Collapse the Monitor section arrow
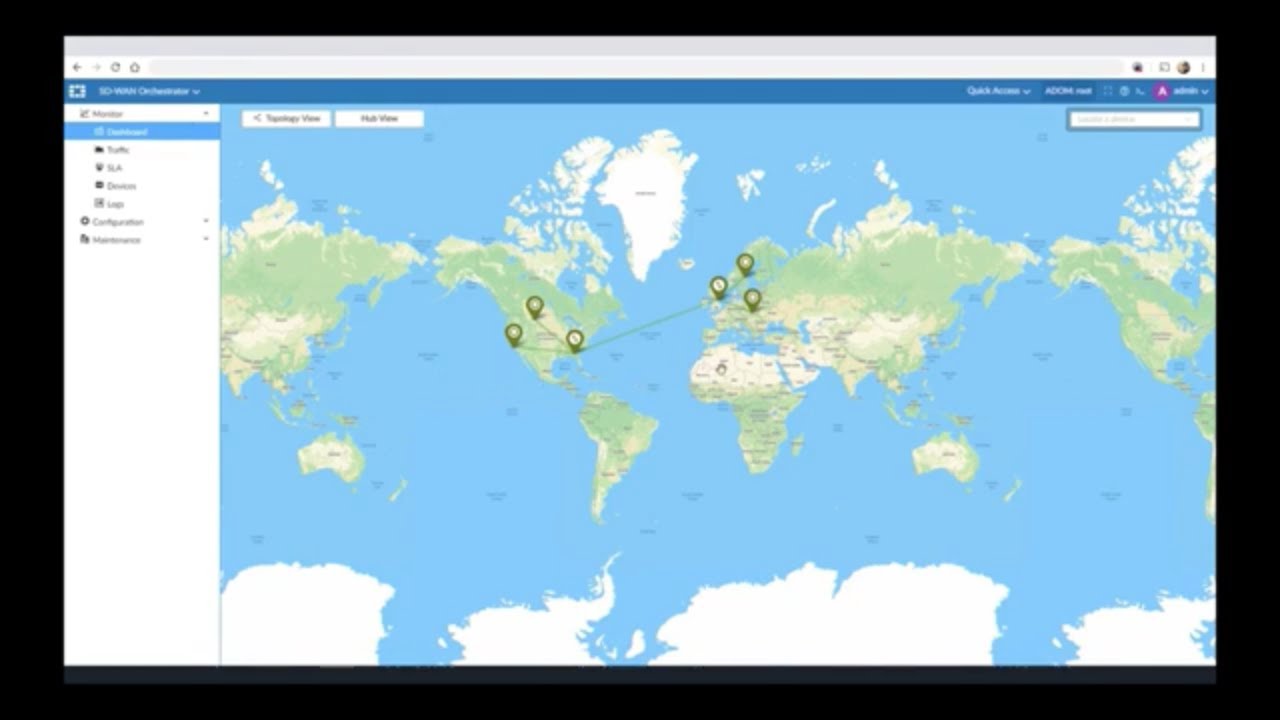This screenshot has width=1280, height=720. coord(206,114)
